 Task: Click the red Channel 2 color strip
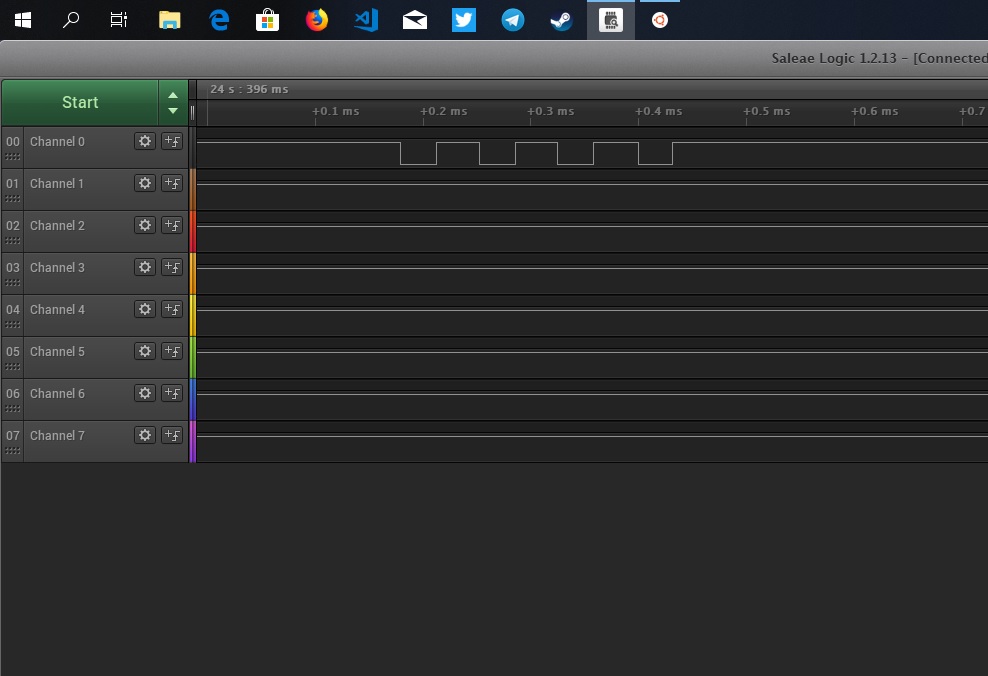click(x=193, y=231)
